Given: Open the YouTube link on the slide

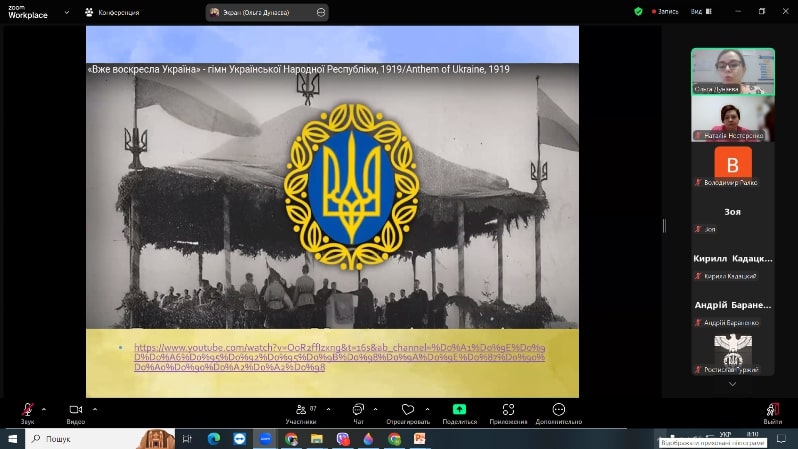Looking at the screenshot, I should pos(339,357).
